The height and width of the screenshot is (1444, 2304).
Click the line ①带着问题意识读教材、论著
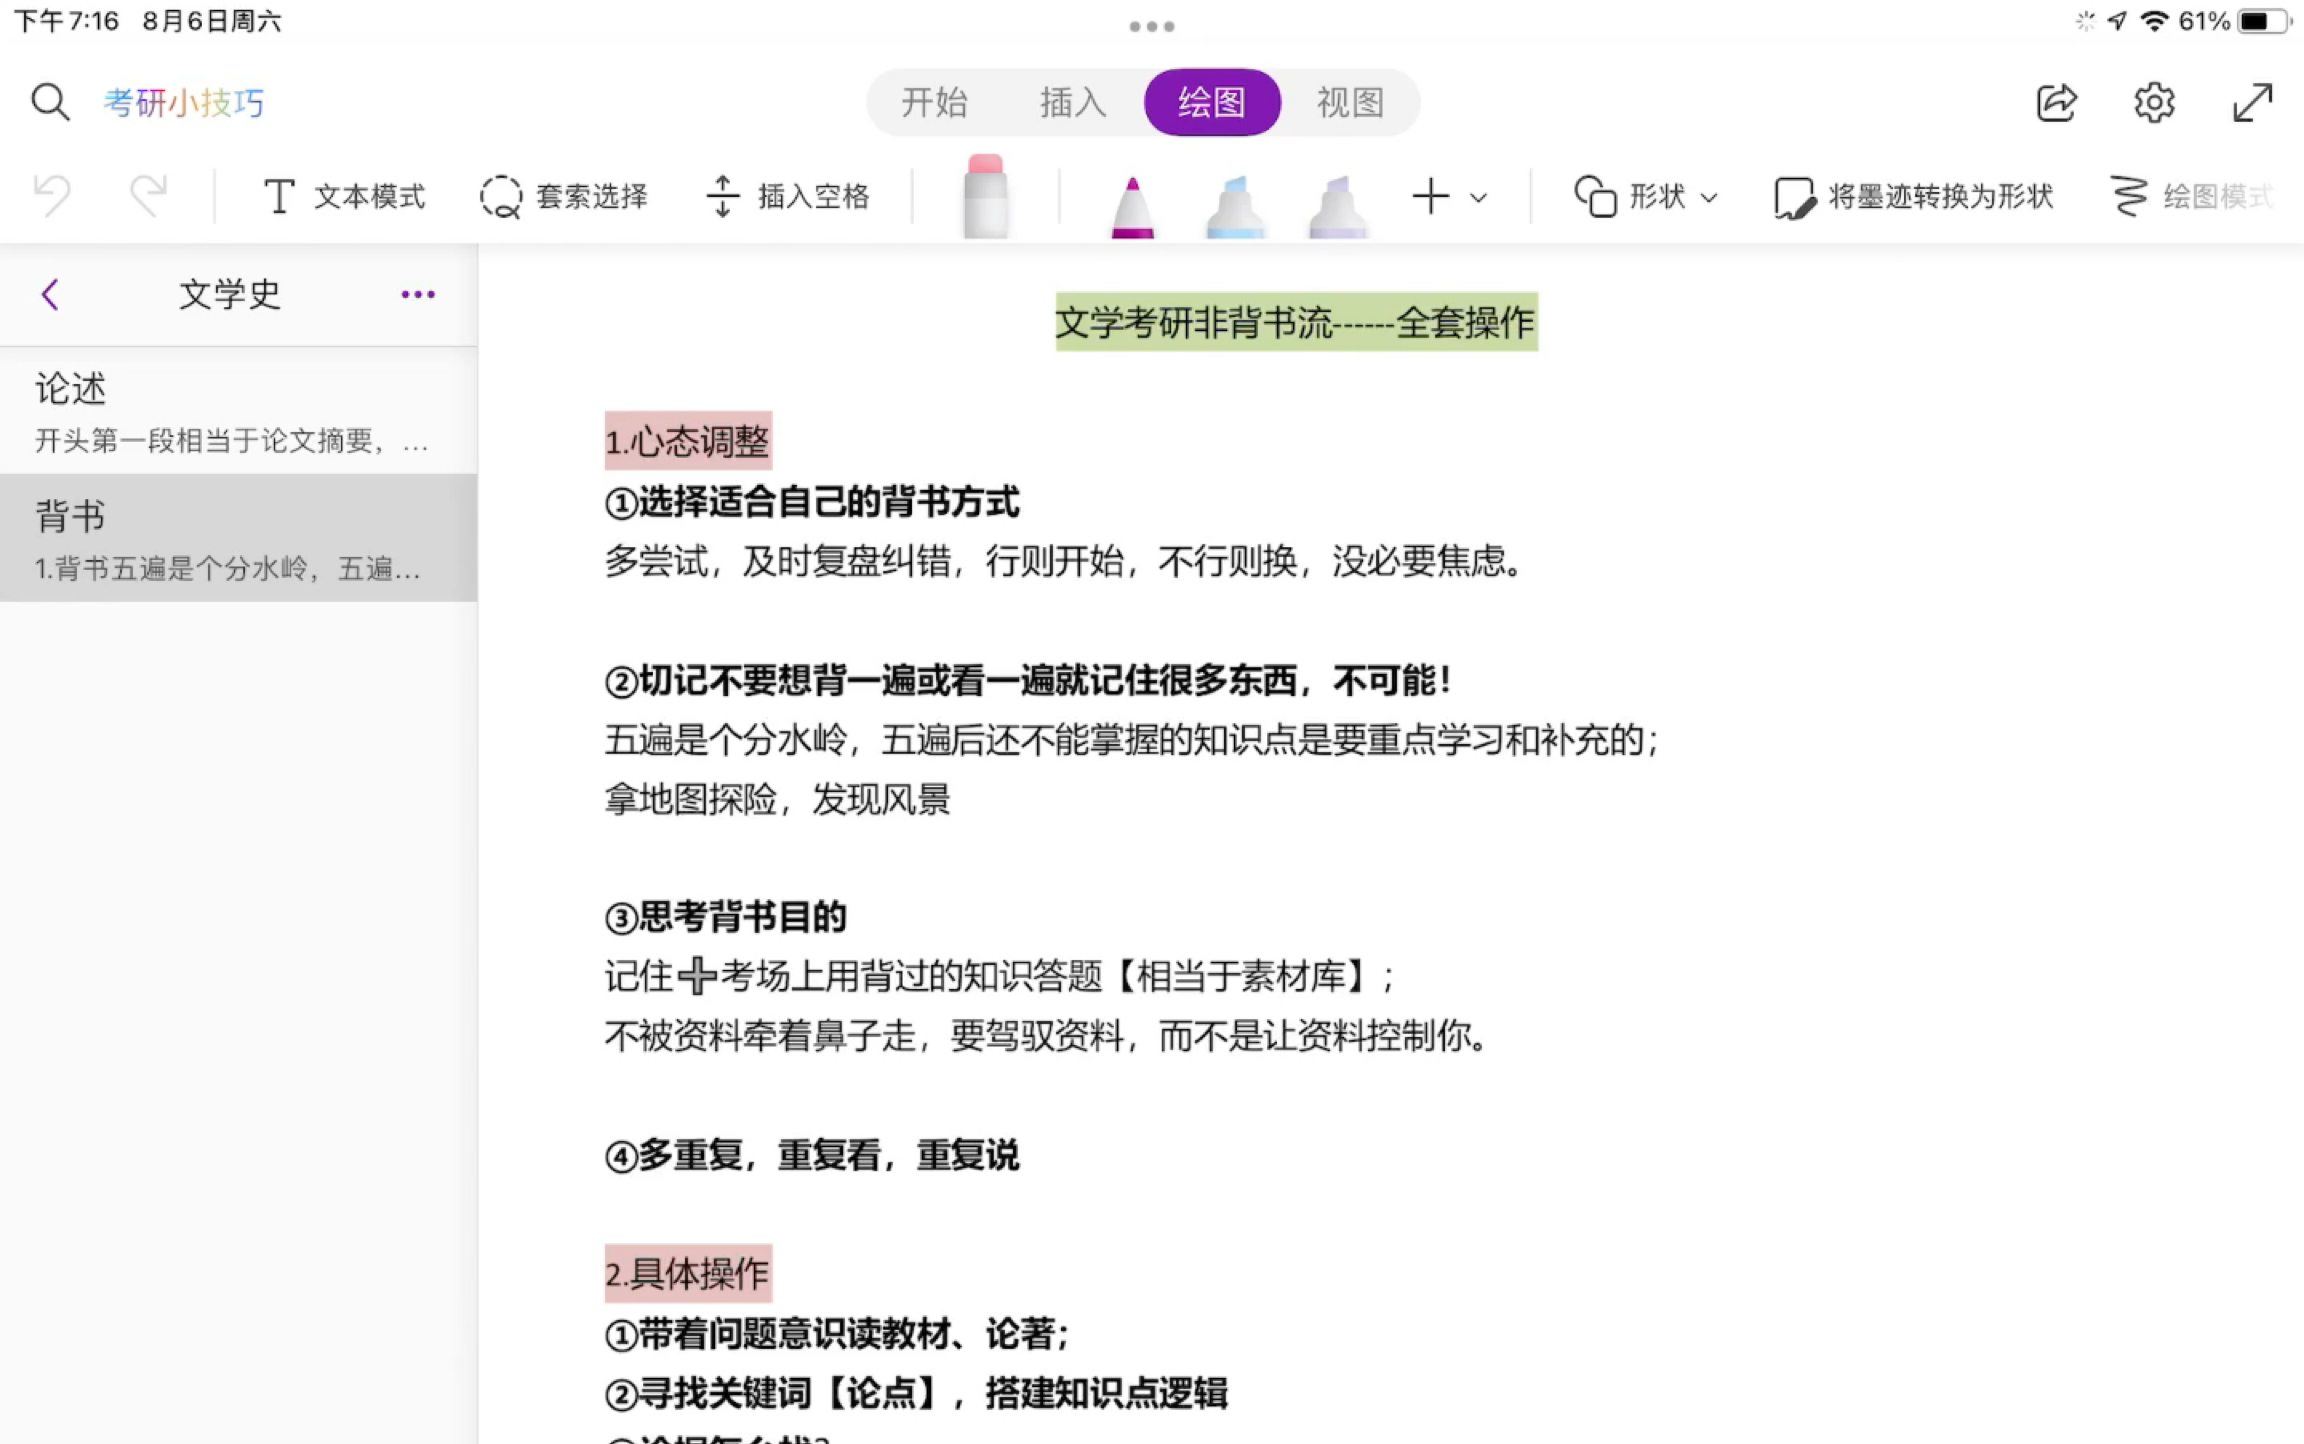pyautogui.click(x=837, y=1333)
